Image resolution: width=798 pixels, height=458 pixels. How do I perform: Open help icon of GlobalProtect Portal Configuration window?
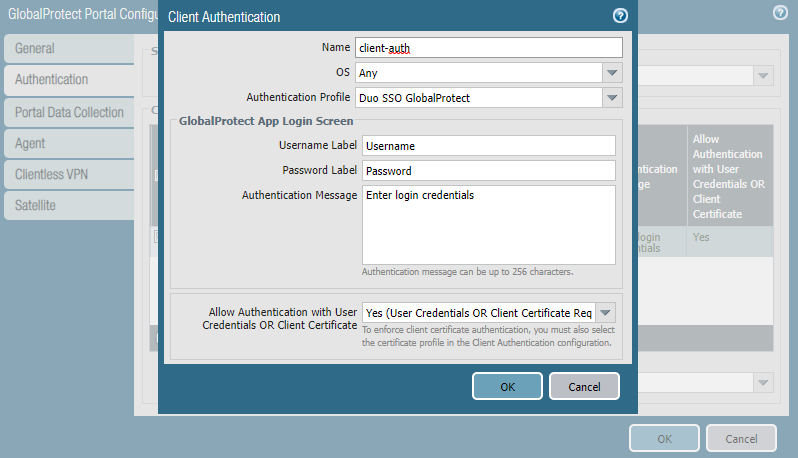pos(780,13)
